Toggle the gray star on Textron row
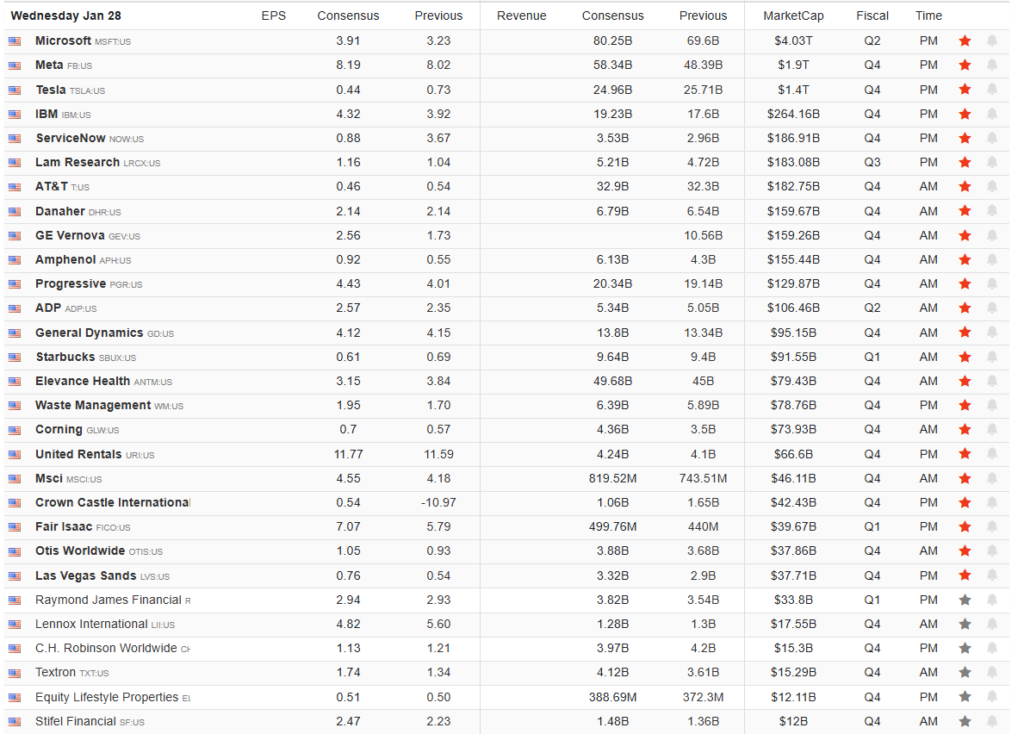This screenshot has width=1024, height=734. pyautogui.click(x=964, y=672)
